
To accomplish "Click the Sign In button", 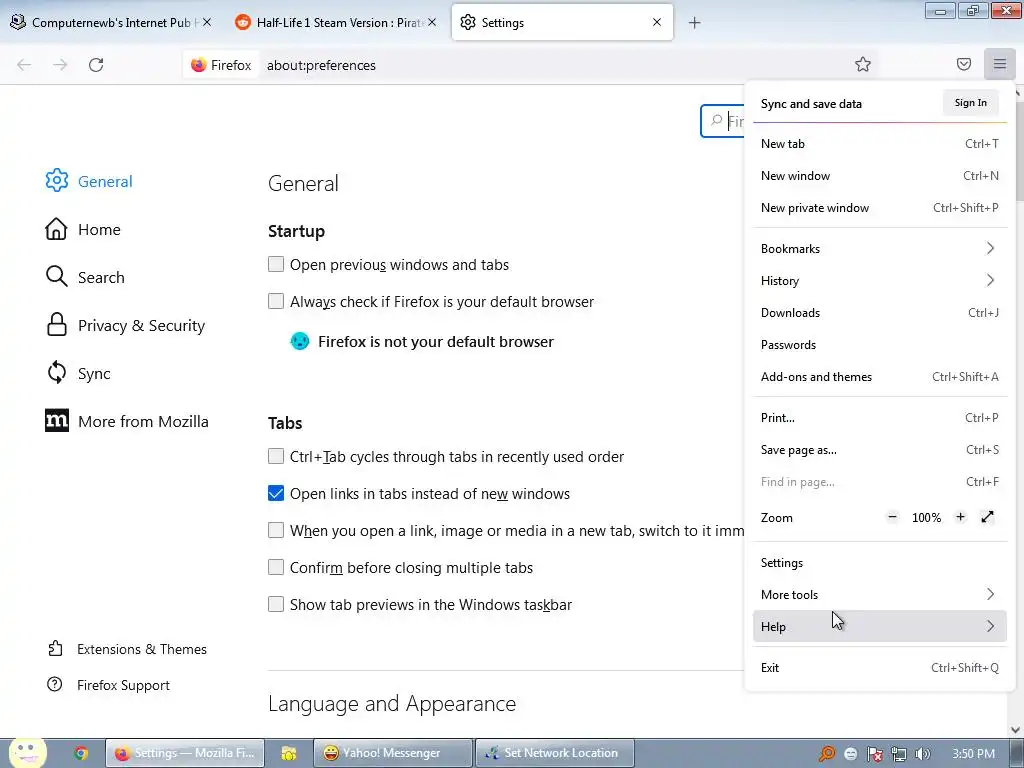I will click(x=970, y=103).
